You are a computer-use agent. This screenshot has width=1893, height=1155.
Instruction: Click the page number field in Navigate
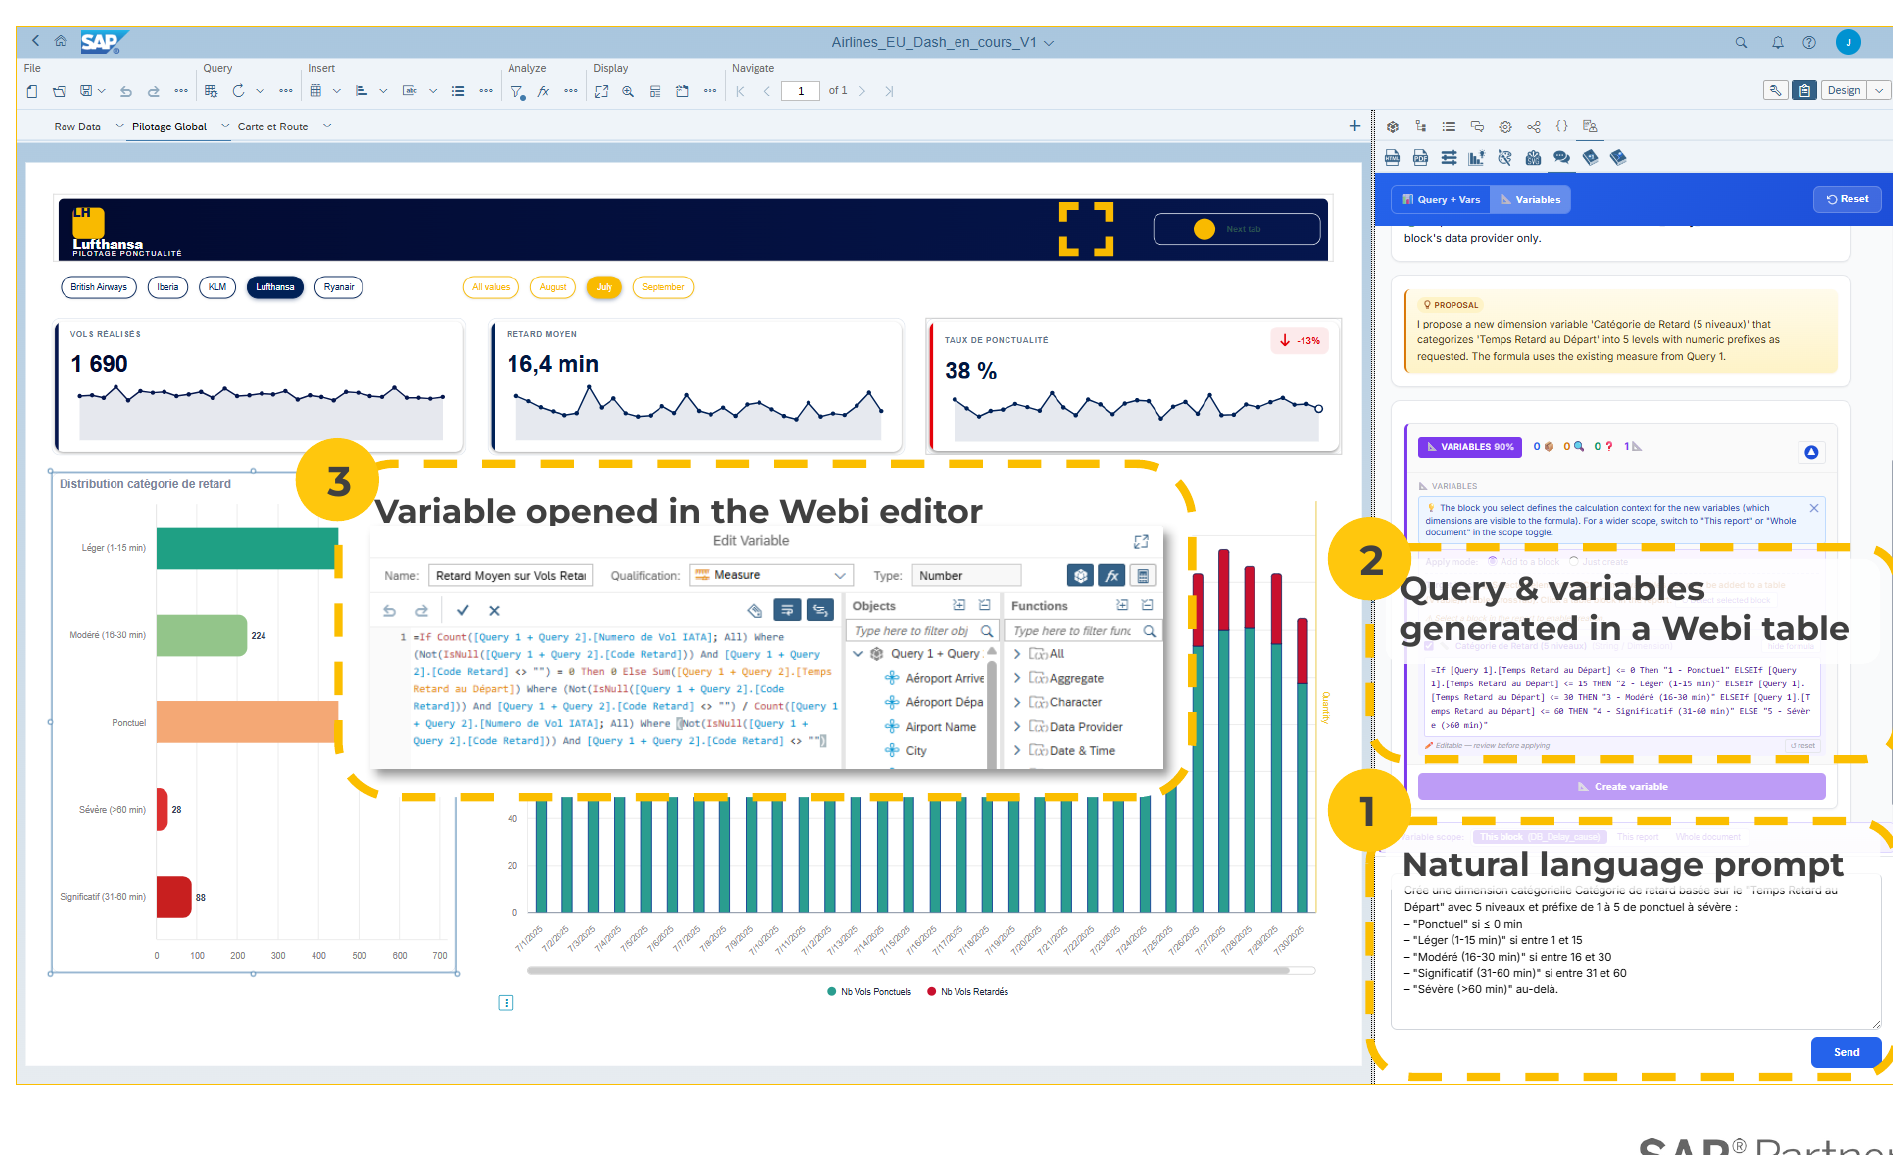tap(800, 91)
